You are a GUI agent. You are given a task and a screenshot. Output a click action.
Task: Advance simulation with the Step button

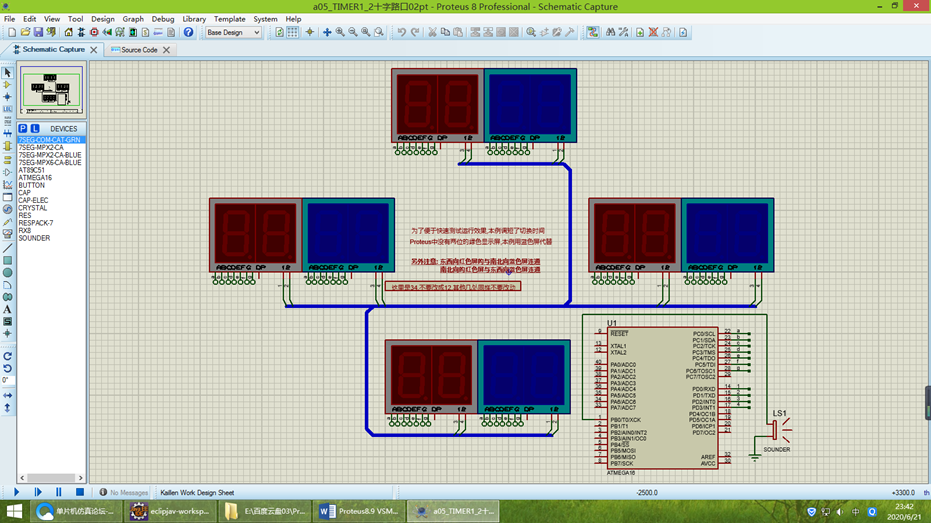(37, 492)
